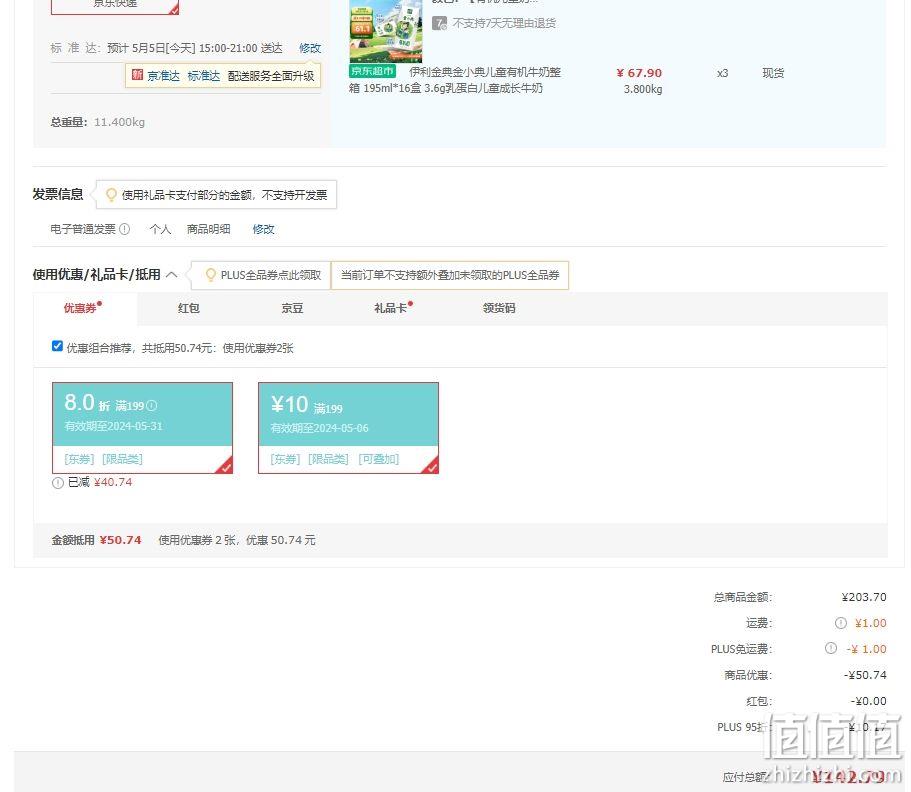The image size is (911, 792).
Task: Click the 已减 ¥40.74 discount text
Action: [x=100, y=482]
